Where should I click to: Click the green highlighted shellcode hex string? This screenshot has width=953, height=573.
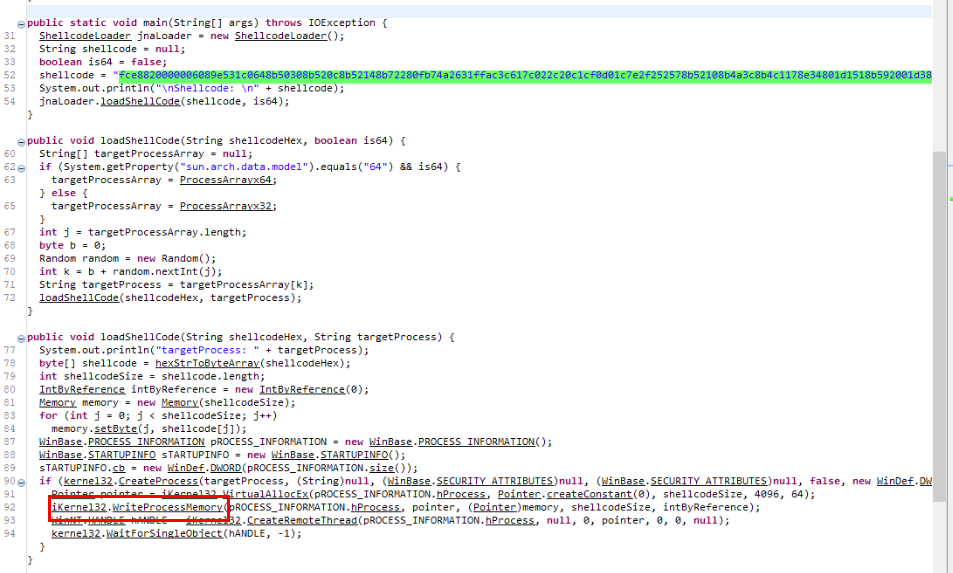coord(525,75)
